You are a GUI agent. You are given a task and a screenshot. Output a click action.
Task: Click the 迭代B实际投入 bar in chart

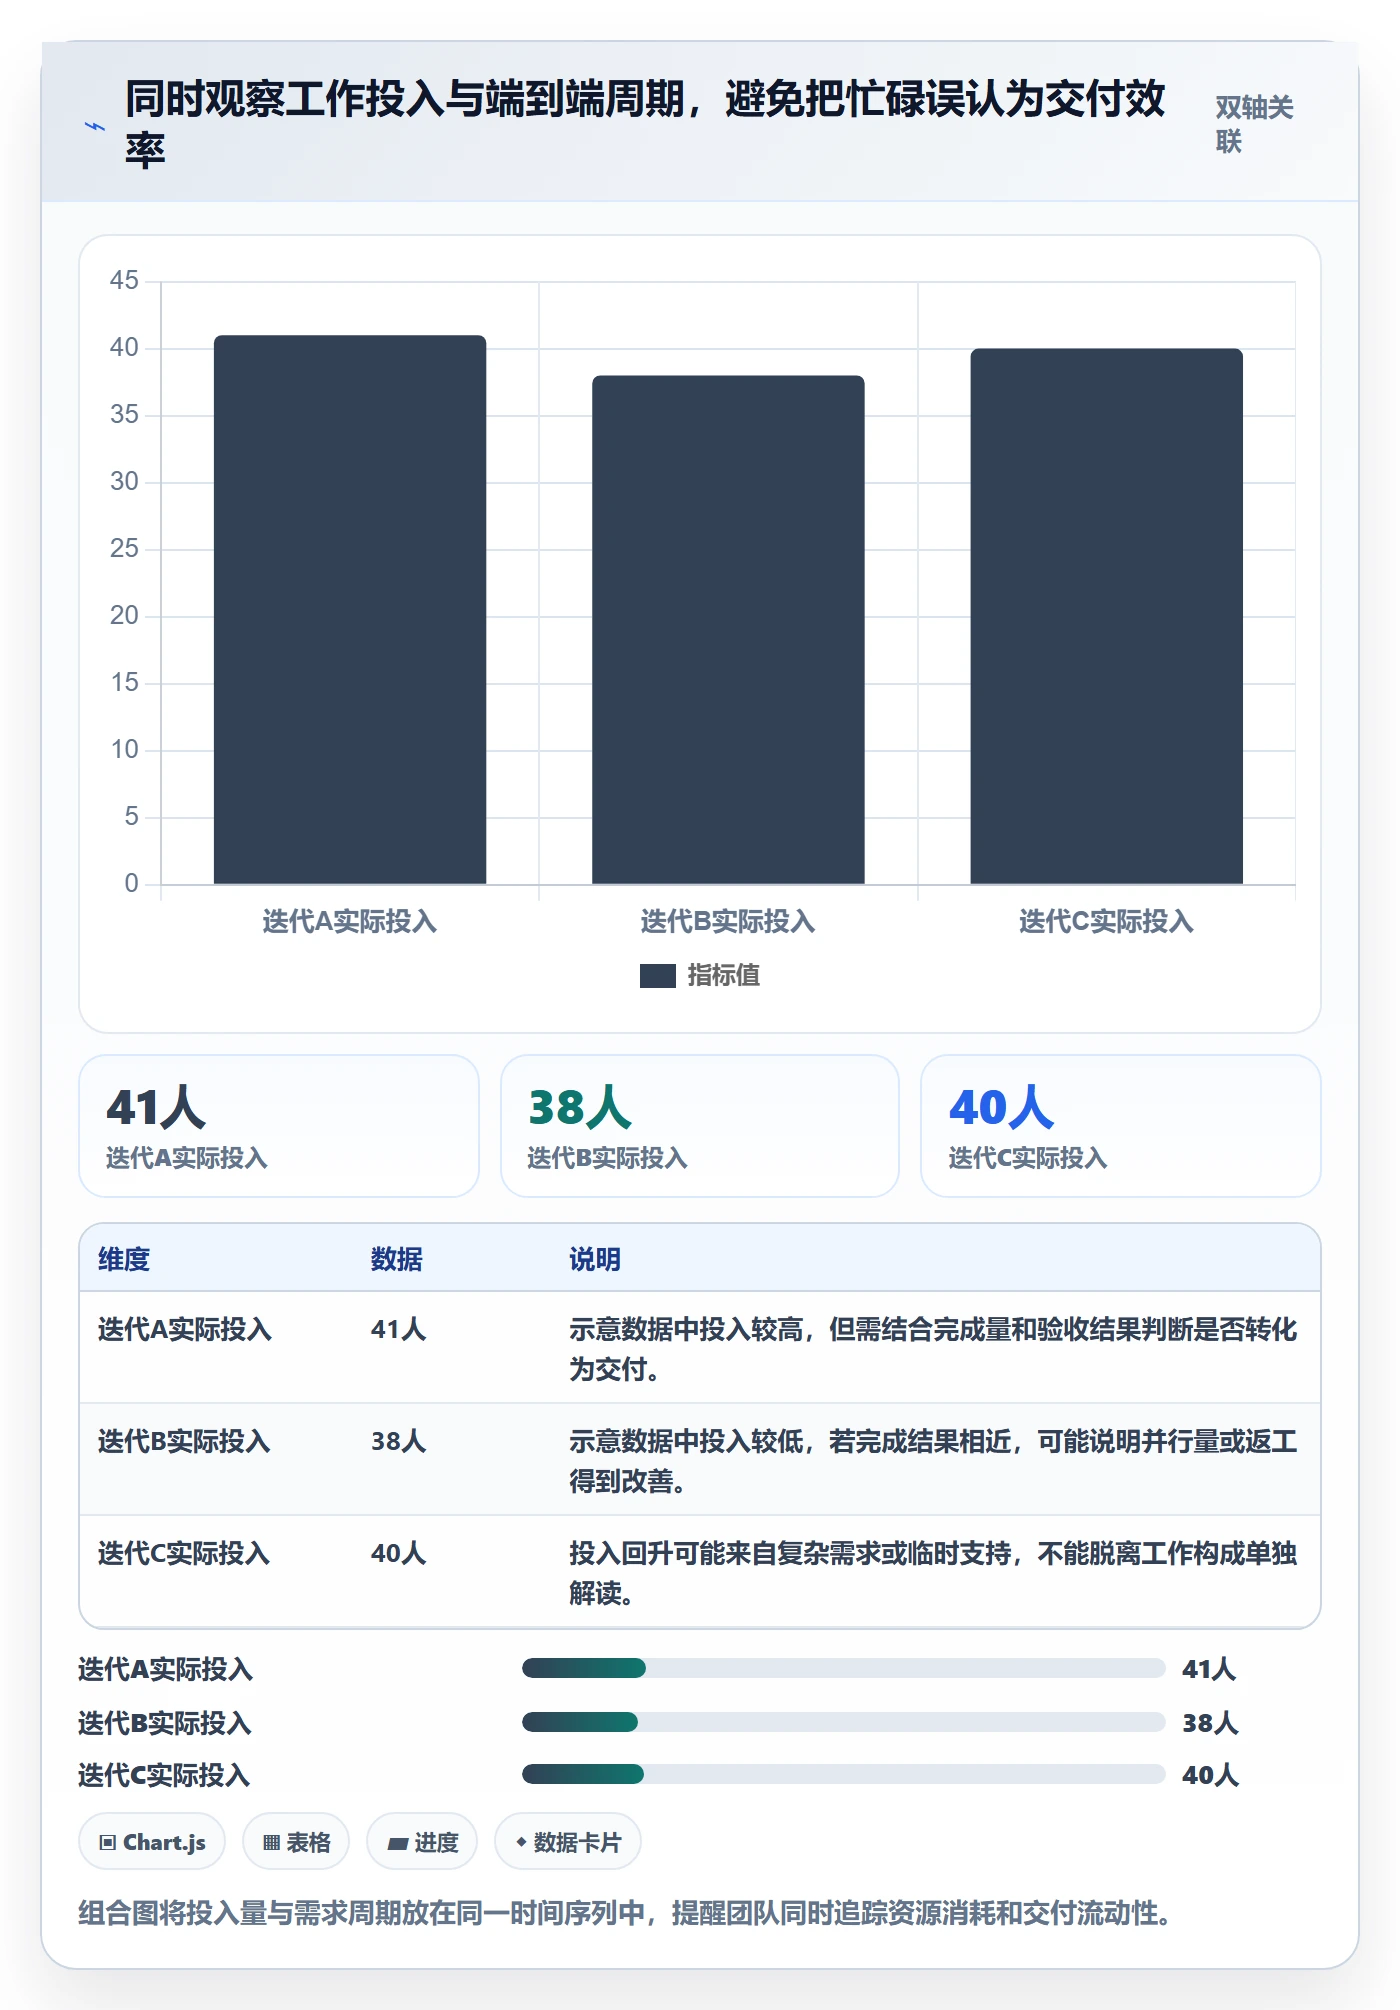coord(728,629)
